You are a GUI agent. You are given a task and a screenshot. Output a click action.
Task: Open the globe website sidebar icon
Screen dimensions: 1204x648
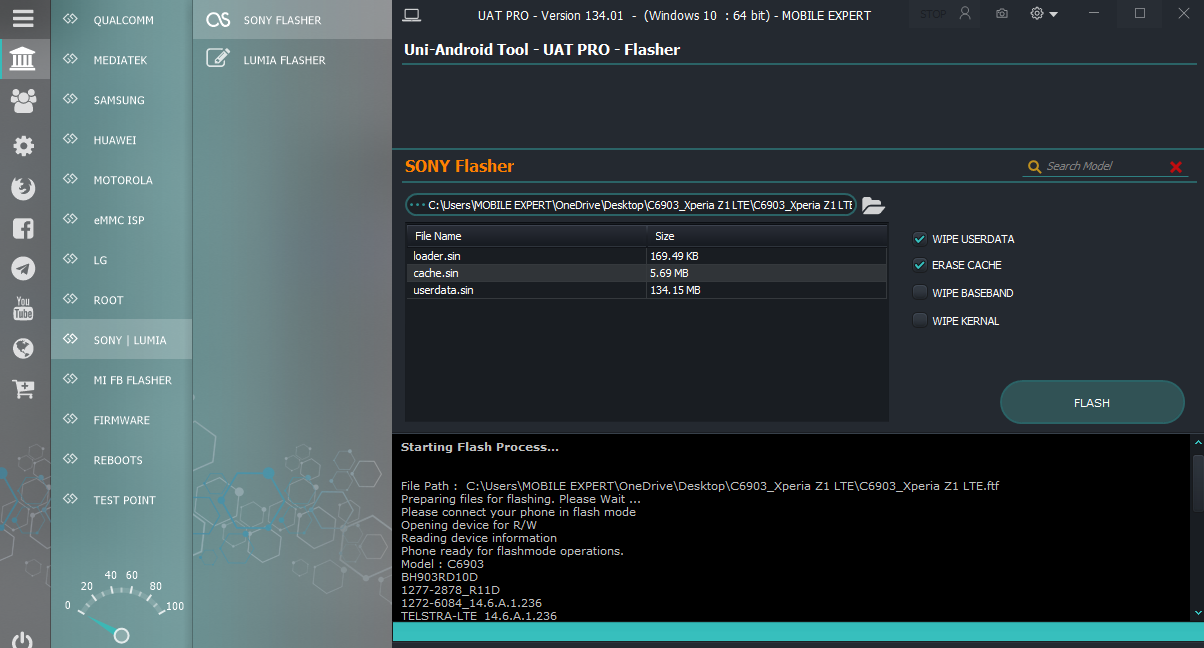(23, 348)
